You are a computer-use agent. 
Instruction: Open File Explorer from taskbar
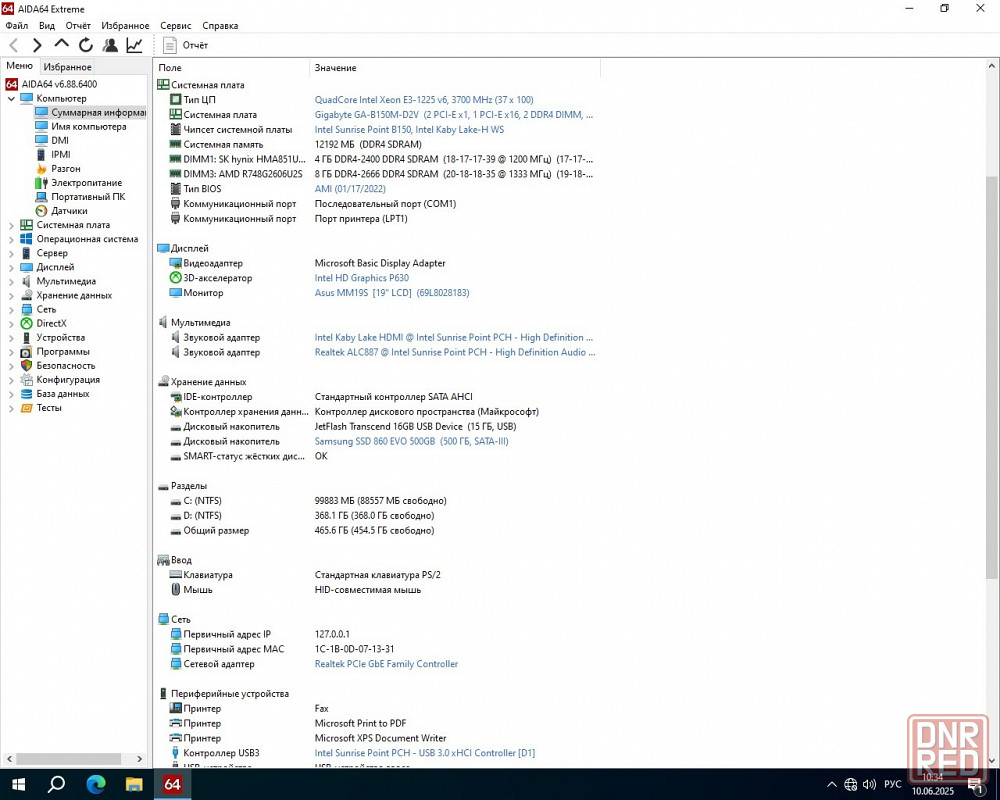pyautogui.click(x=134, y=784)
